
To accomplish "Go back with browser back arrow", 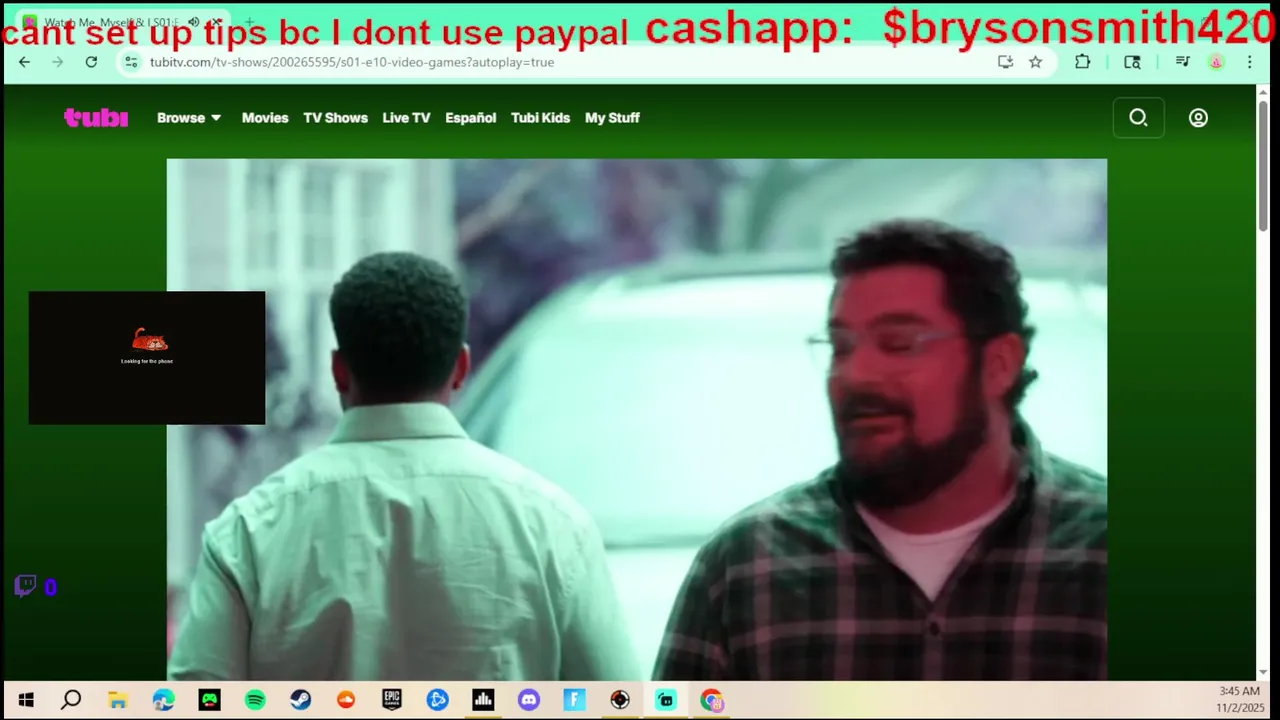I will click(x=24, y=62).
